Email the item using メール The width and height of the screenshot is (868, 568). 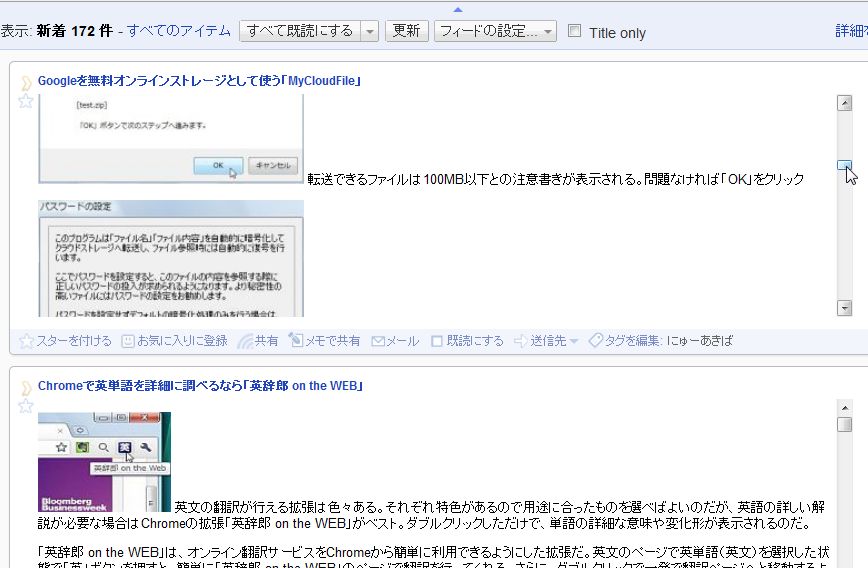[395, 341]
